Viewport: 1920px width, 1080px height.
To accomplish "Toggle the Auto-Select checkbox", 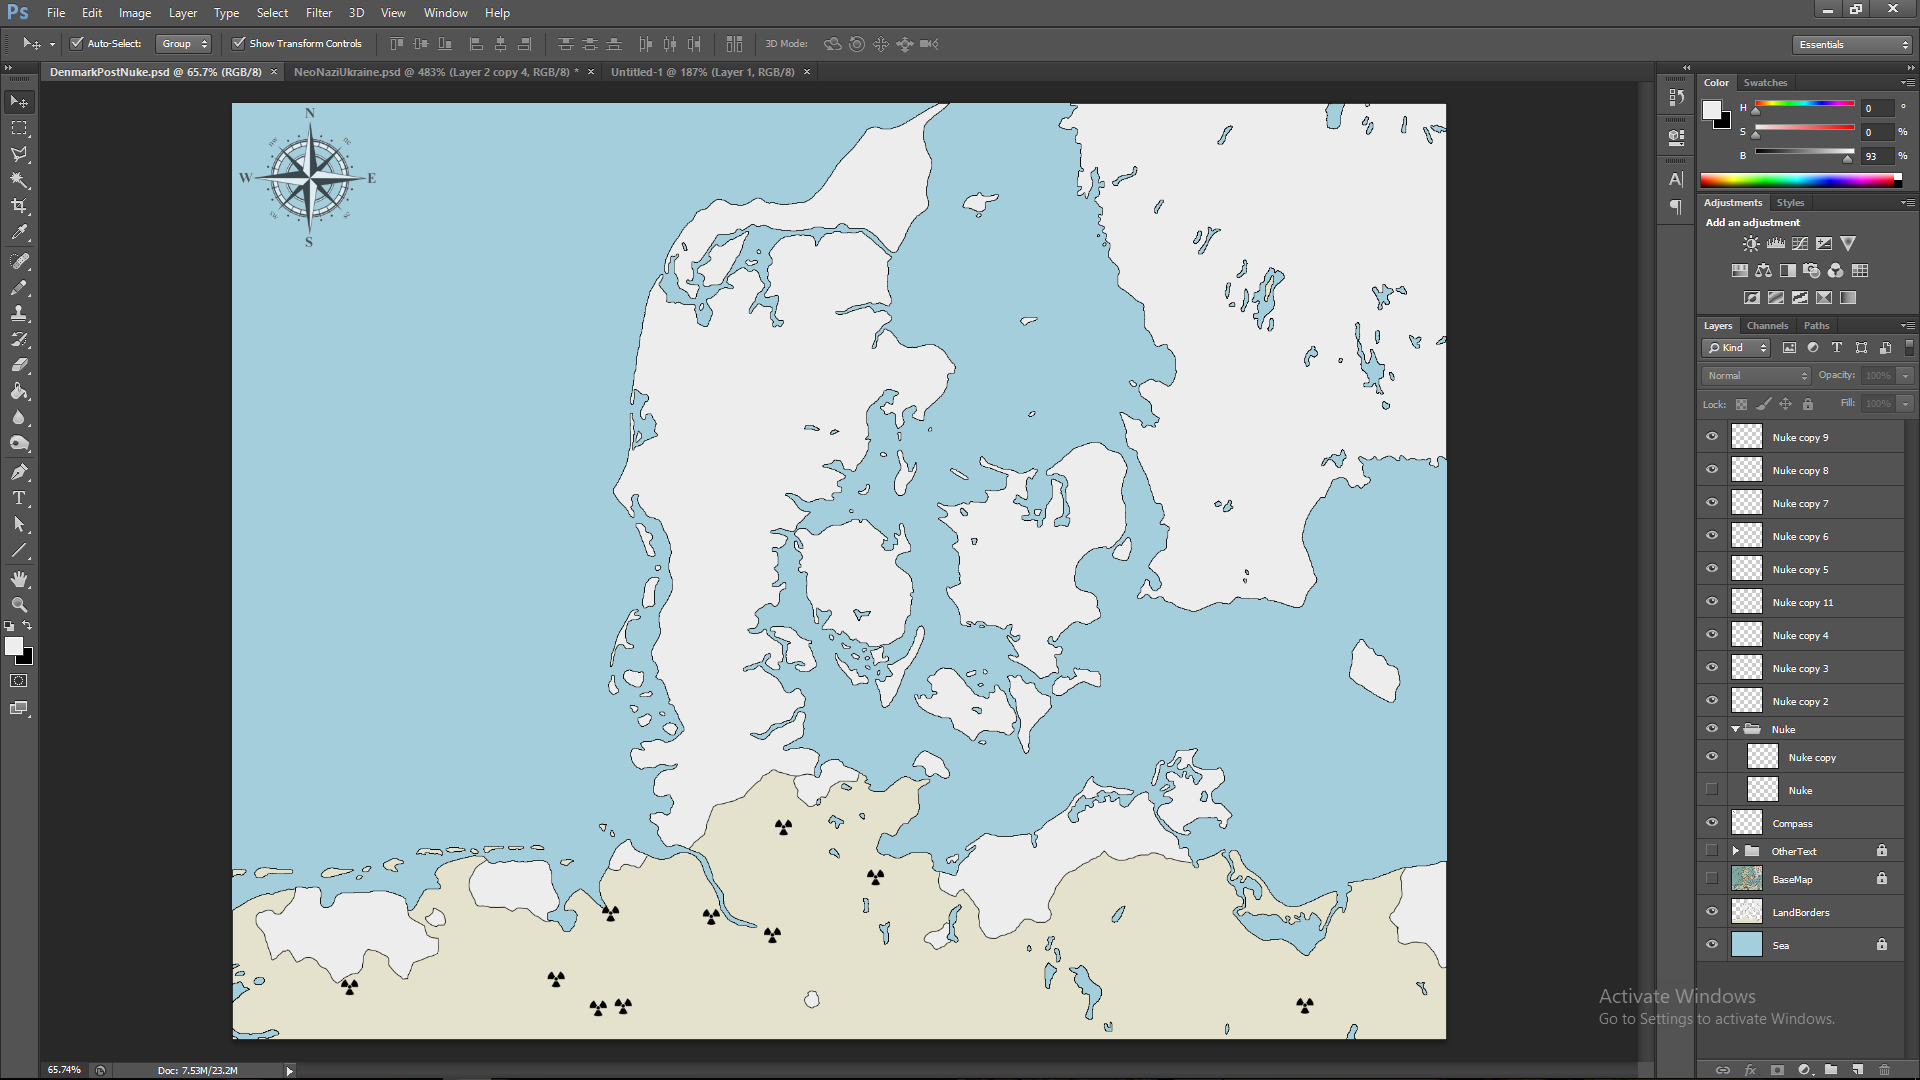I will [76, 44].
